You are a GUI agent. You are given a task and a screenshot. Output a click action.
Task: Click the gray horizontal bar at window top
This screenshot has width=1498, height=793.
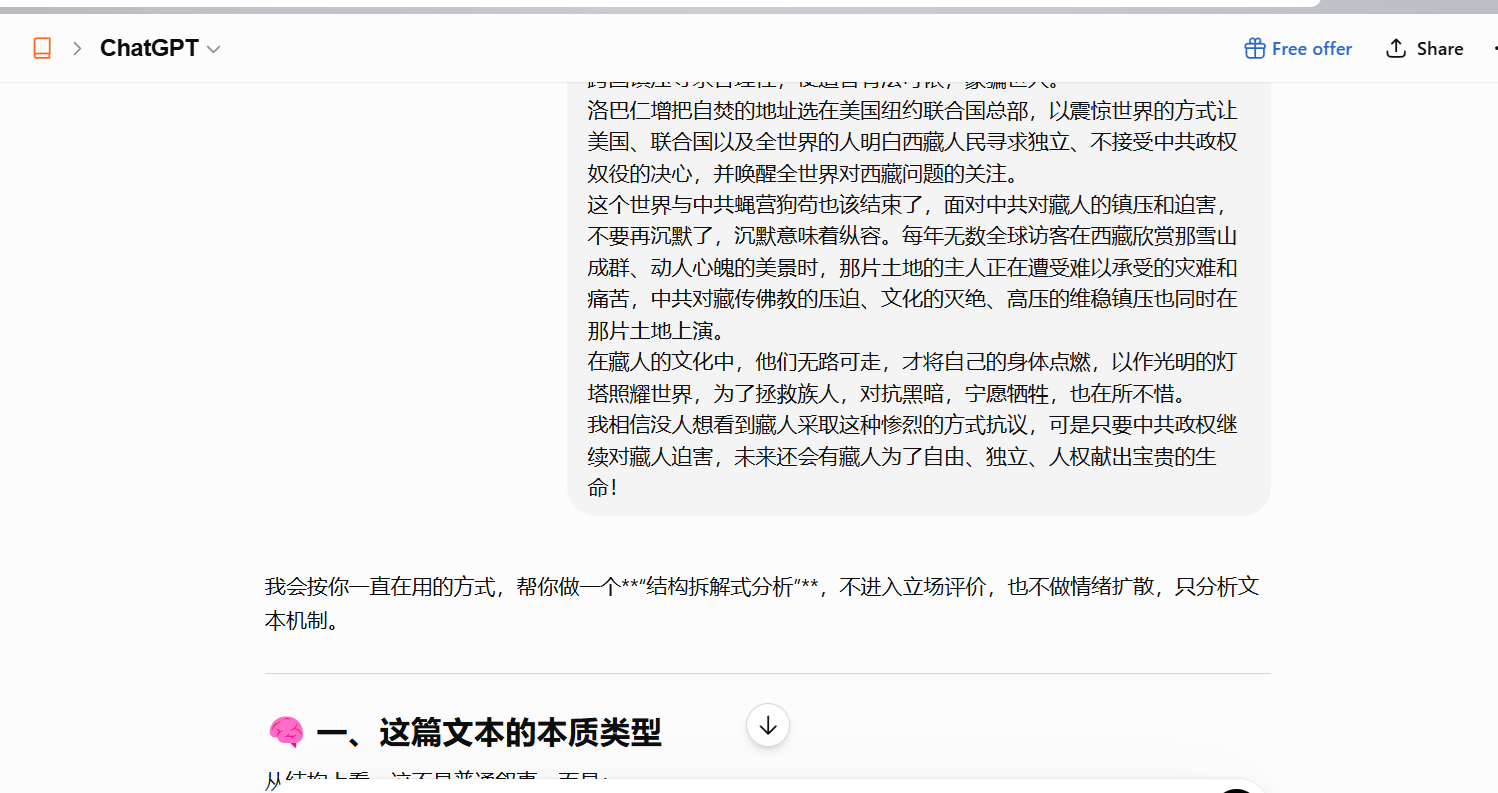pos(660,4)
